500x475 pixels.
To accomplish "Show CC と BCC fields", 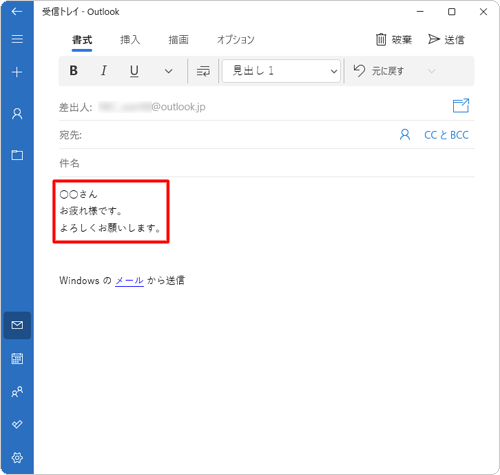I will (x=446, y=135).
